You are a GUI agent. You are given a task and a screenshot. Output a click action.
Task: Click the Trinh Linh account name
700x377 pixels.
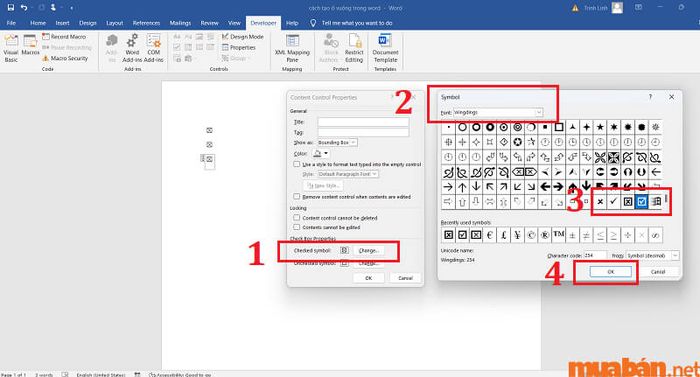596,8
